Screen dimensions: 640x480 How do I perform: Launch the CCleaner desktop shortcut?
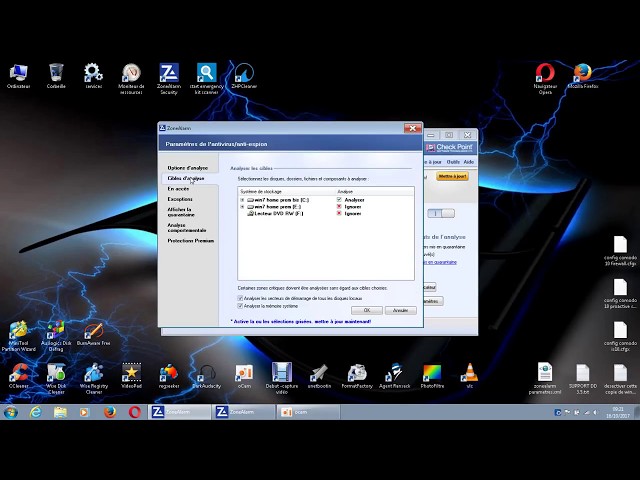click(x=18, y=376)
